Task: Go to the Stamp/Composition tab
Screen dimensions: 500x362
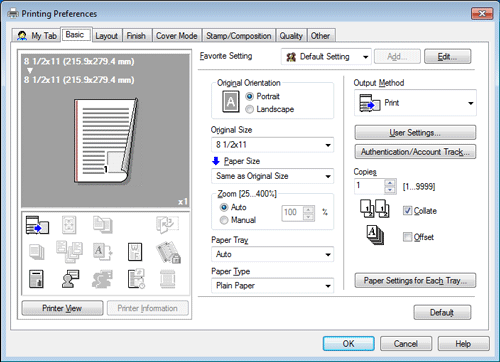Action: 239,36
